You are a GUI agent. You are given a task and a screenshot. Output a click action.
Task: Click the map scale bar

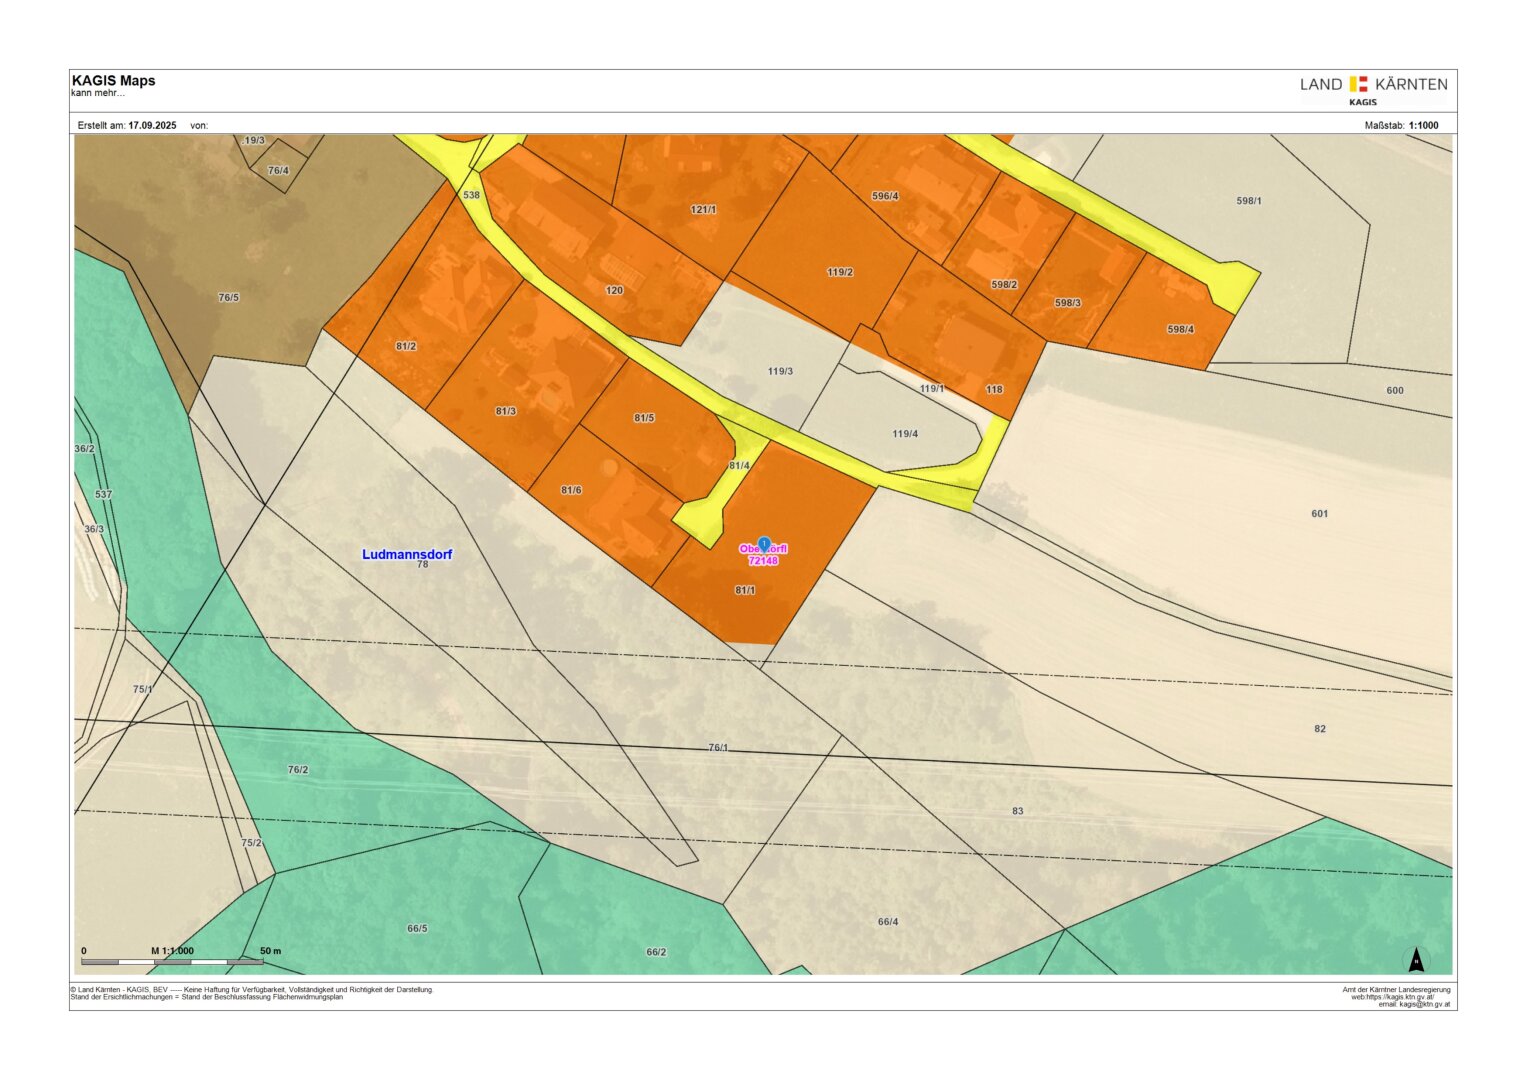coord(172,961)
